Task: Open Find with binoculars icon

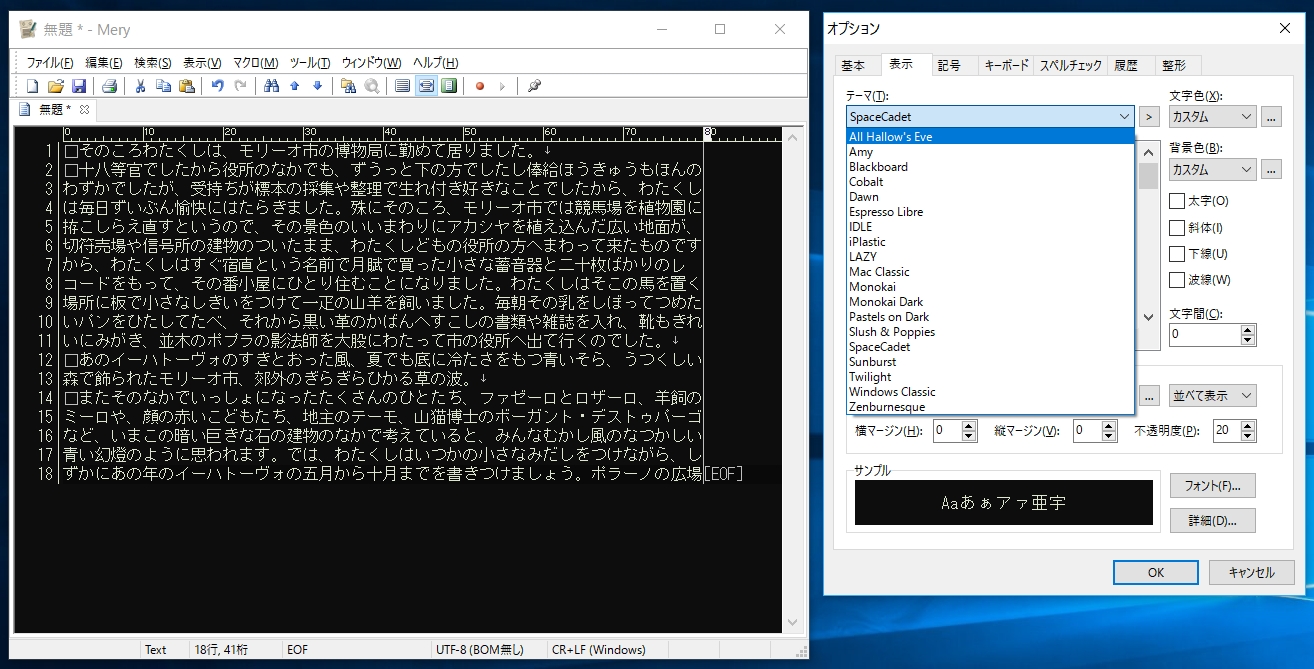Action: tap(272, 86)
